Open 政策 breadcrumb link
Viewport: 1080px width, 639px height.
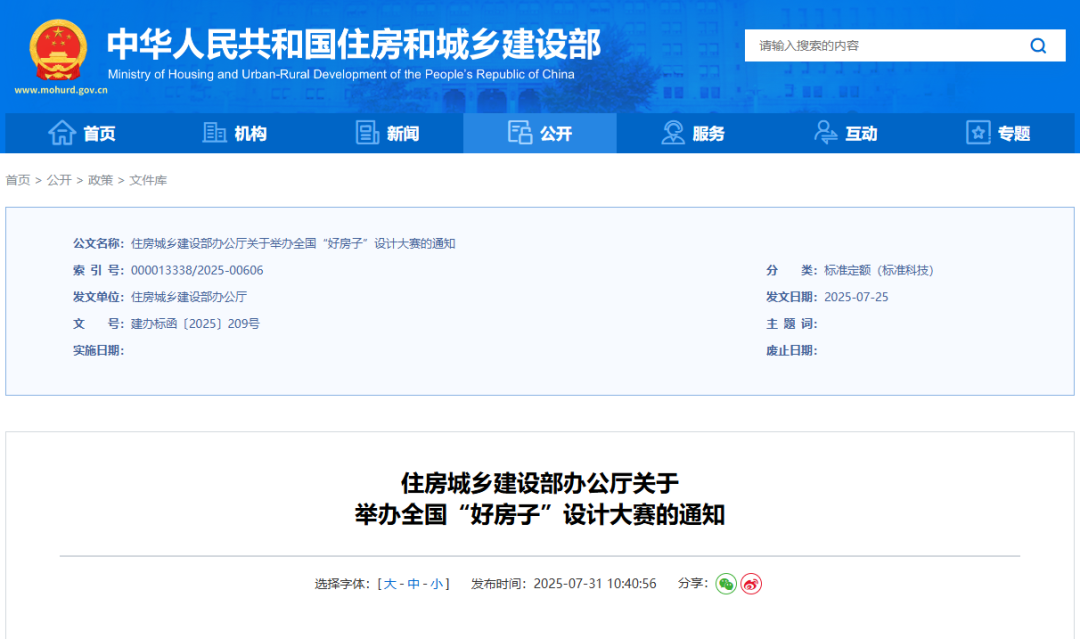[x=100, y=180]
